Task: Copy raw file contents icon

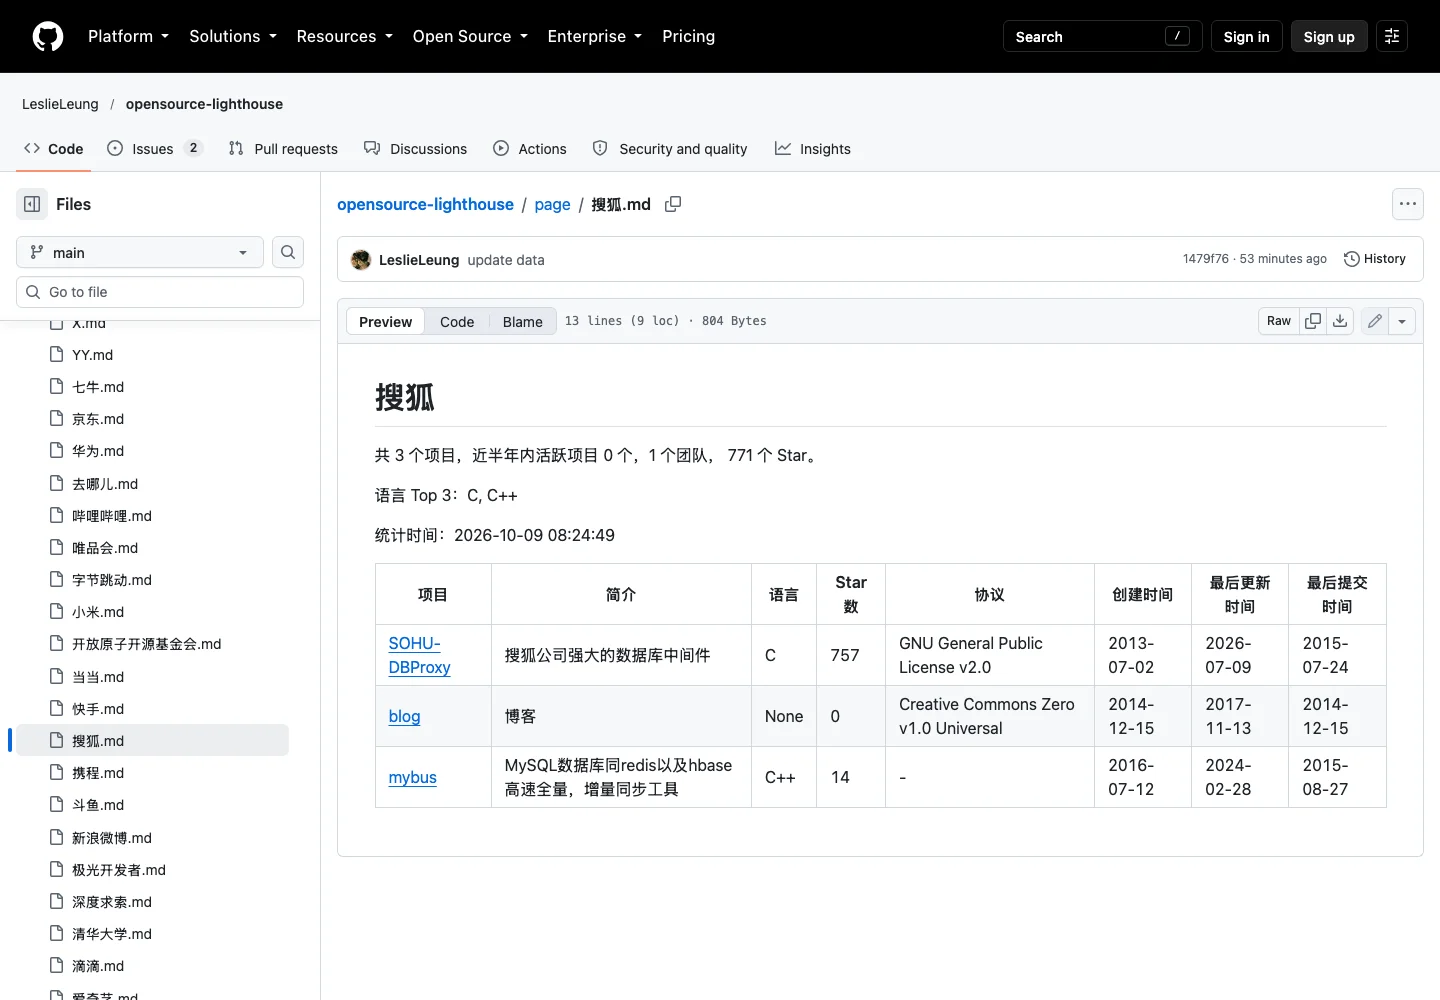Action: coord(1313,321)
